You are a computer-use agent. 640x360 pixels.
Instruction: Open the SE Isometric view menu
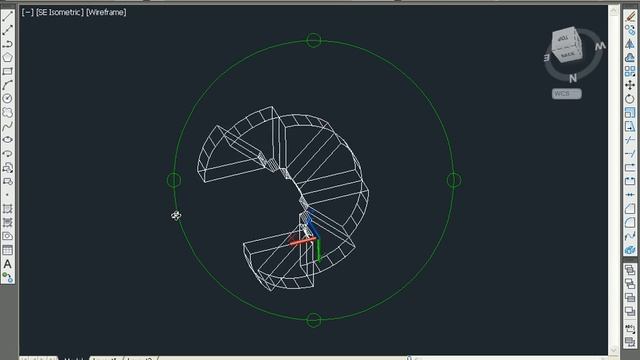(60, 12)
